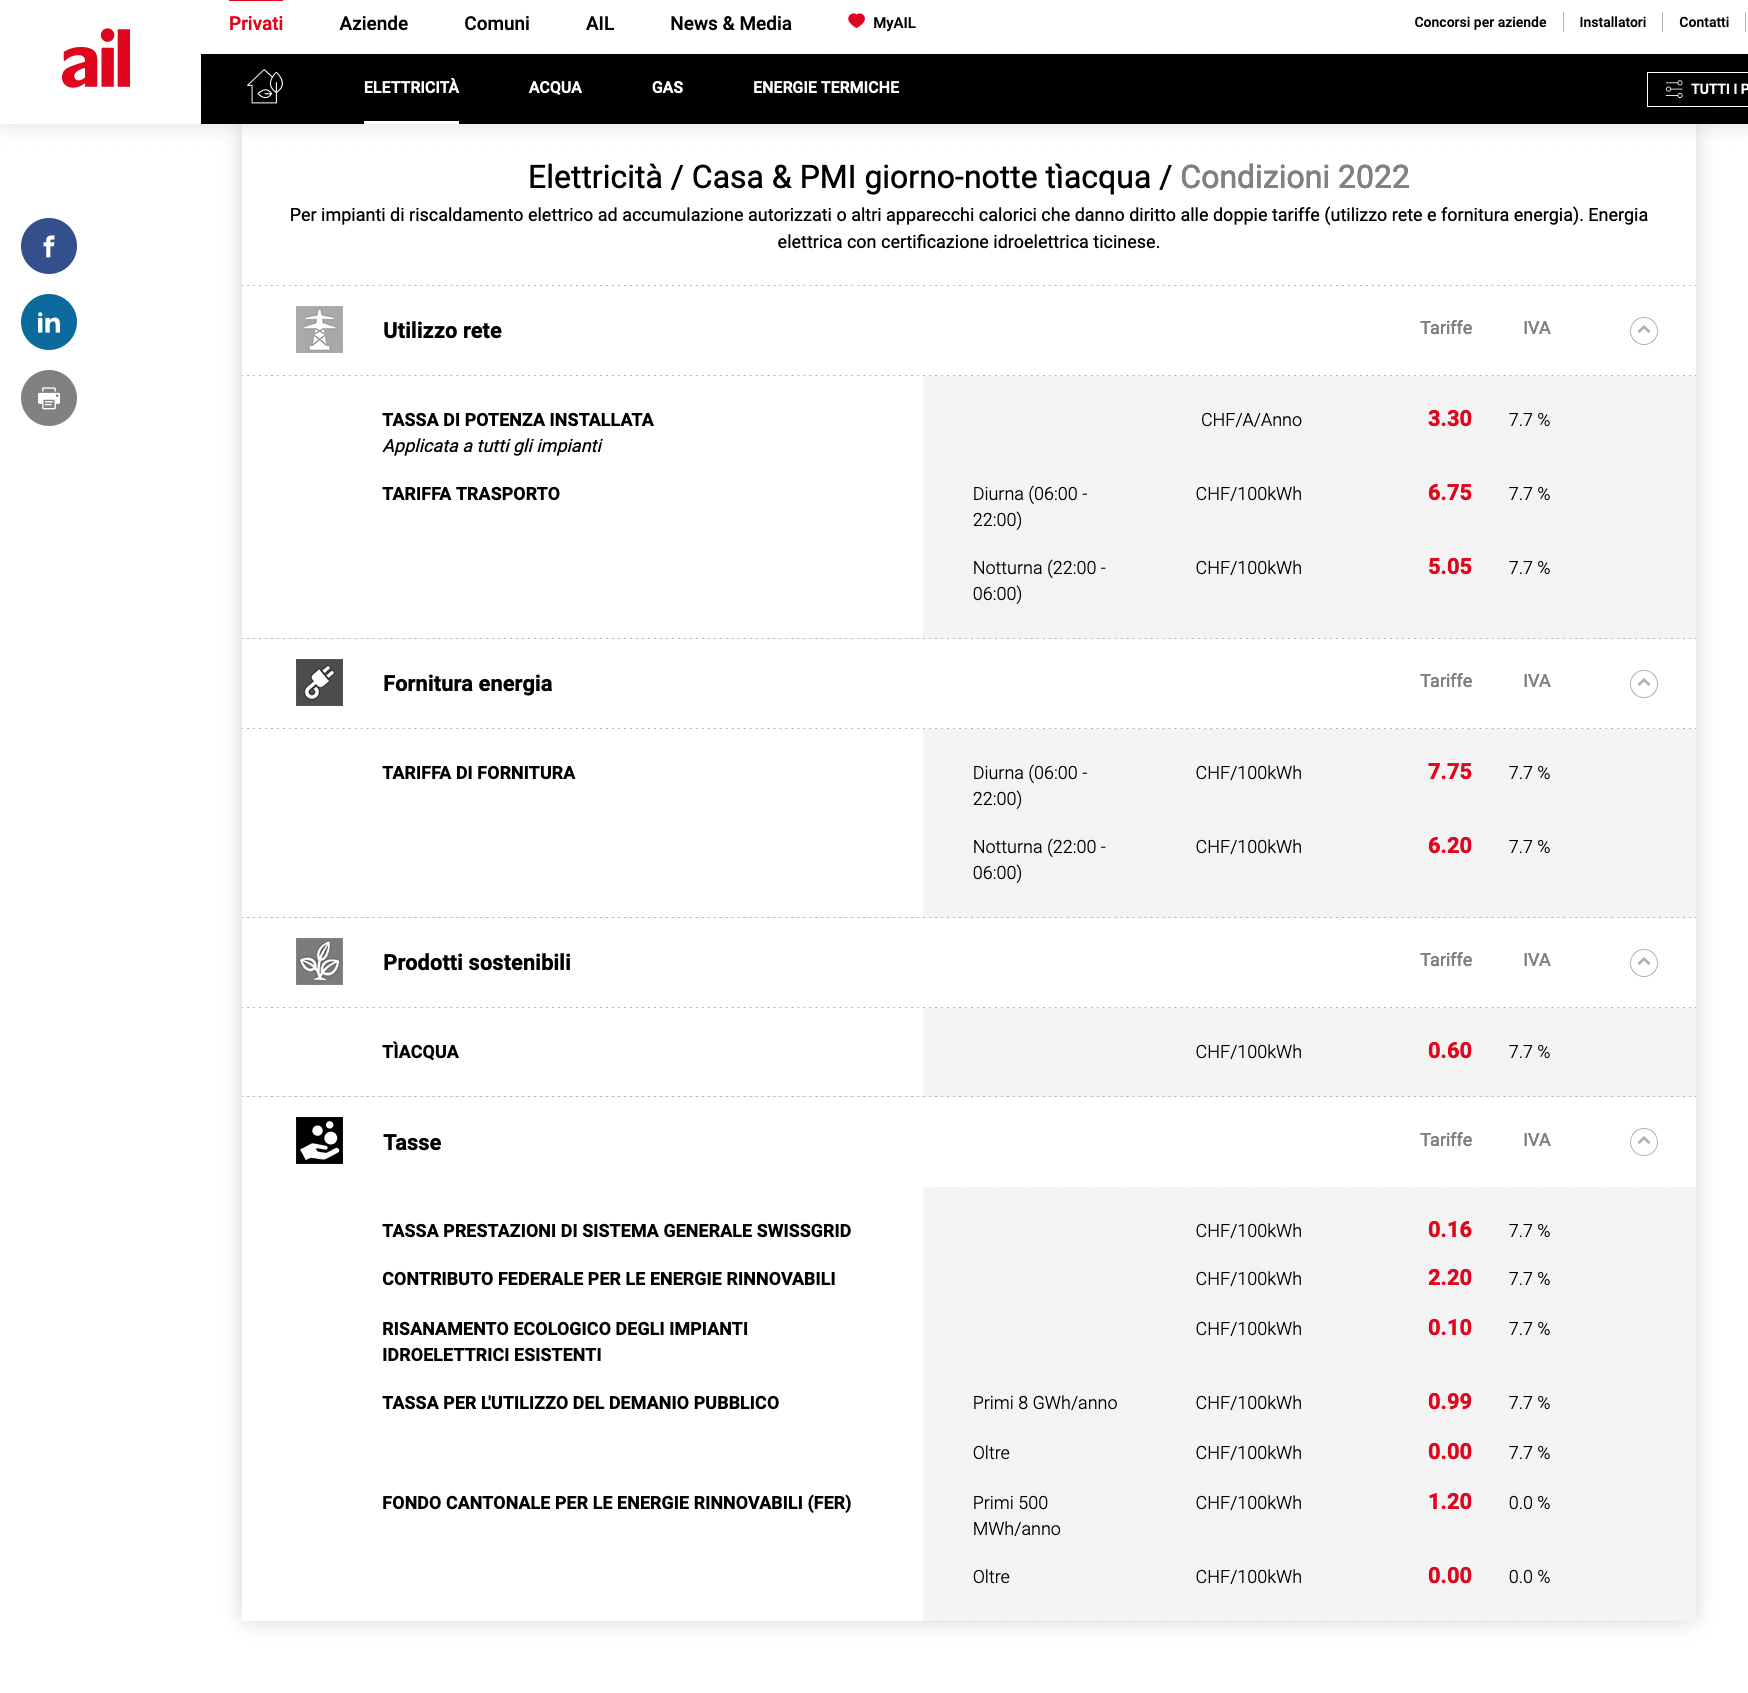Image resolution: width=1748 pixels, height=1693 pixels.
Task: Collapse the Prodotti sostenibili section
Action: 1643,962
